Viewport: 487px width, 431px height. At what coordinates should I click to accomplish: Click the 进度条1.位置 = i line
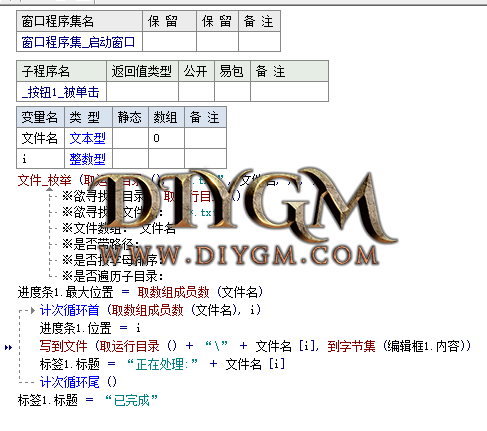[x=90, y=328]
